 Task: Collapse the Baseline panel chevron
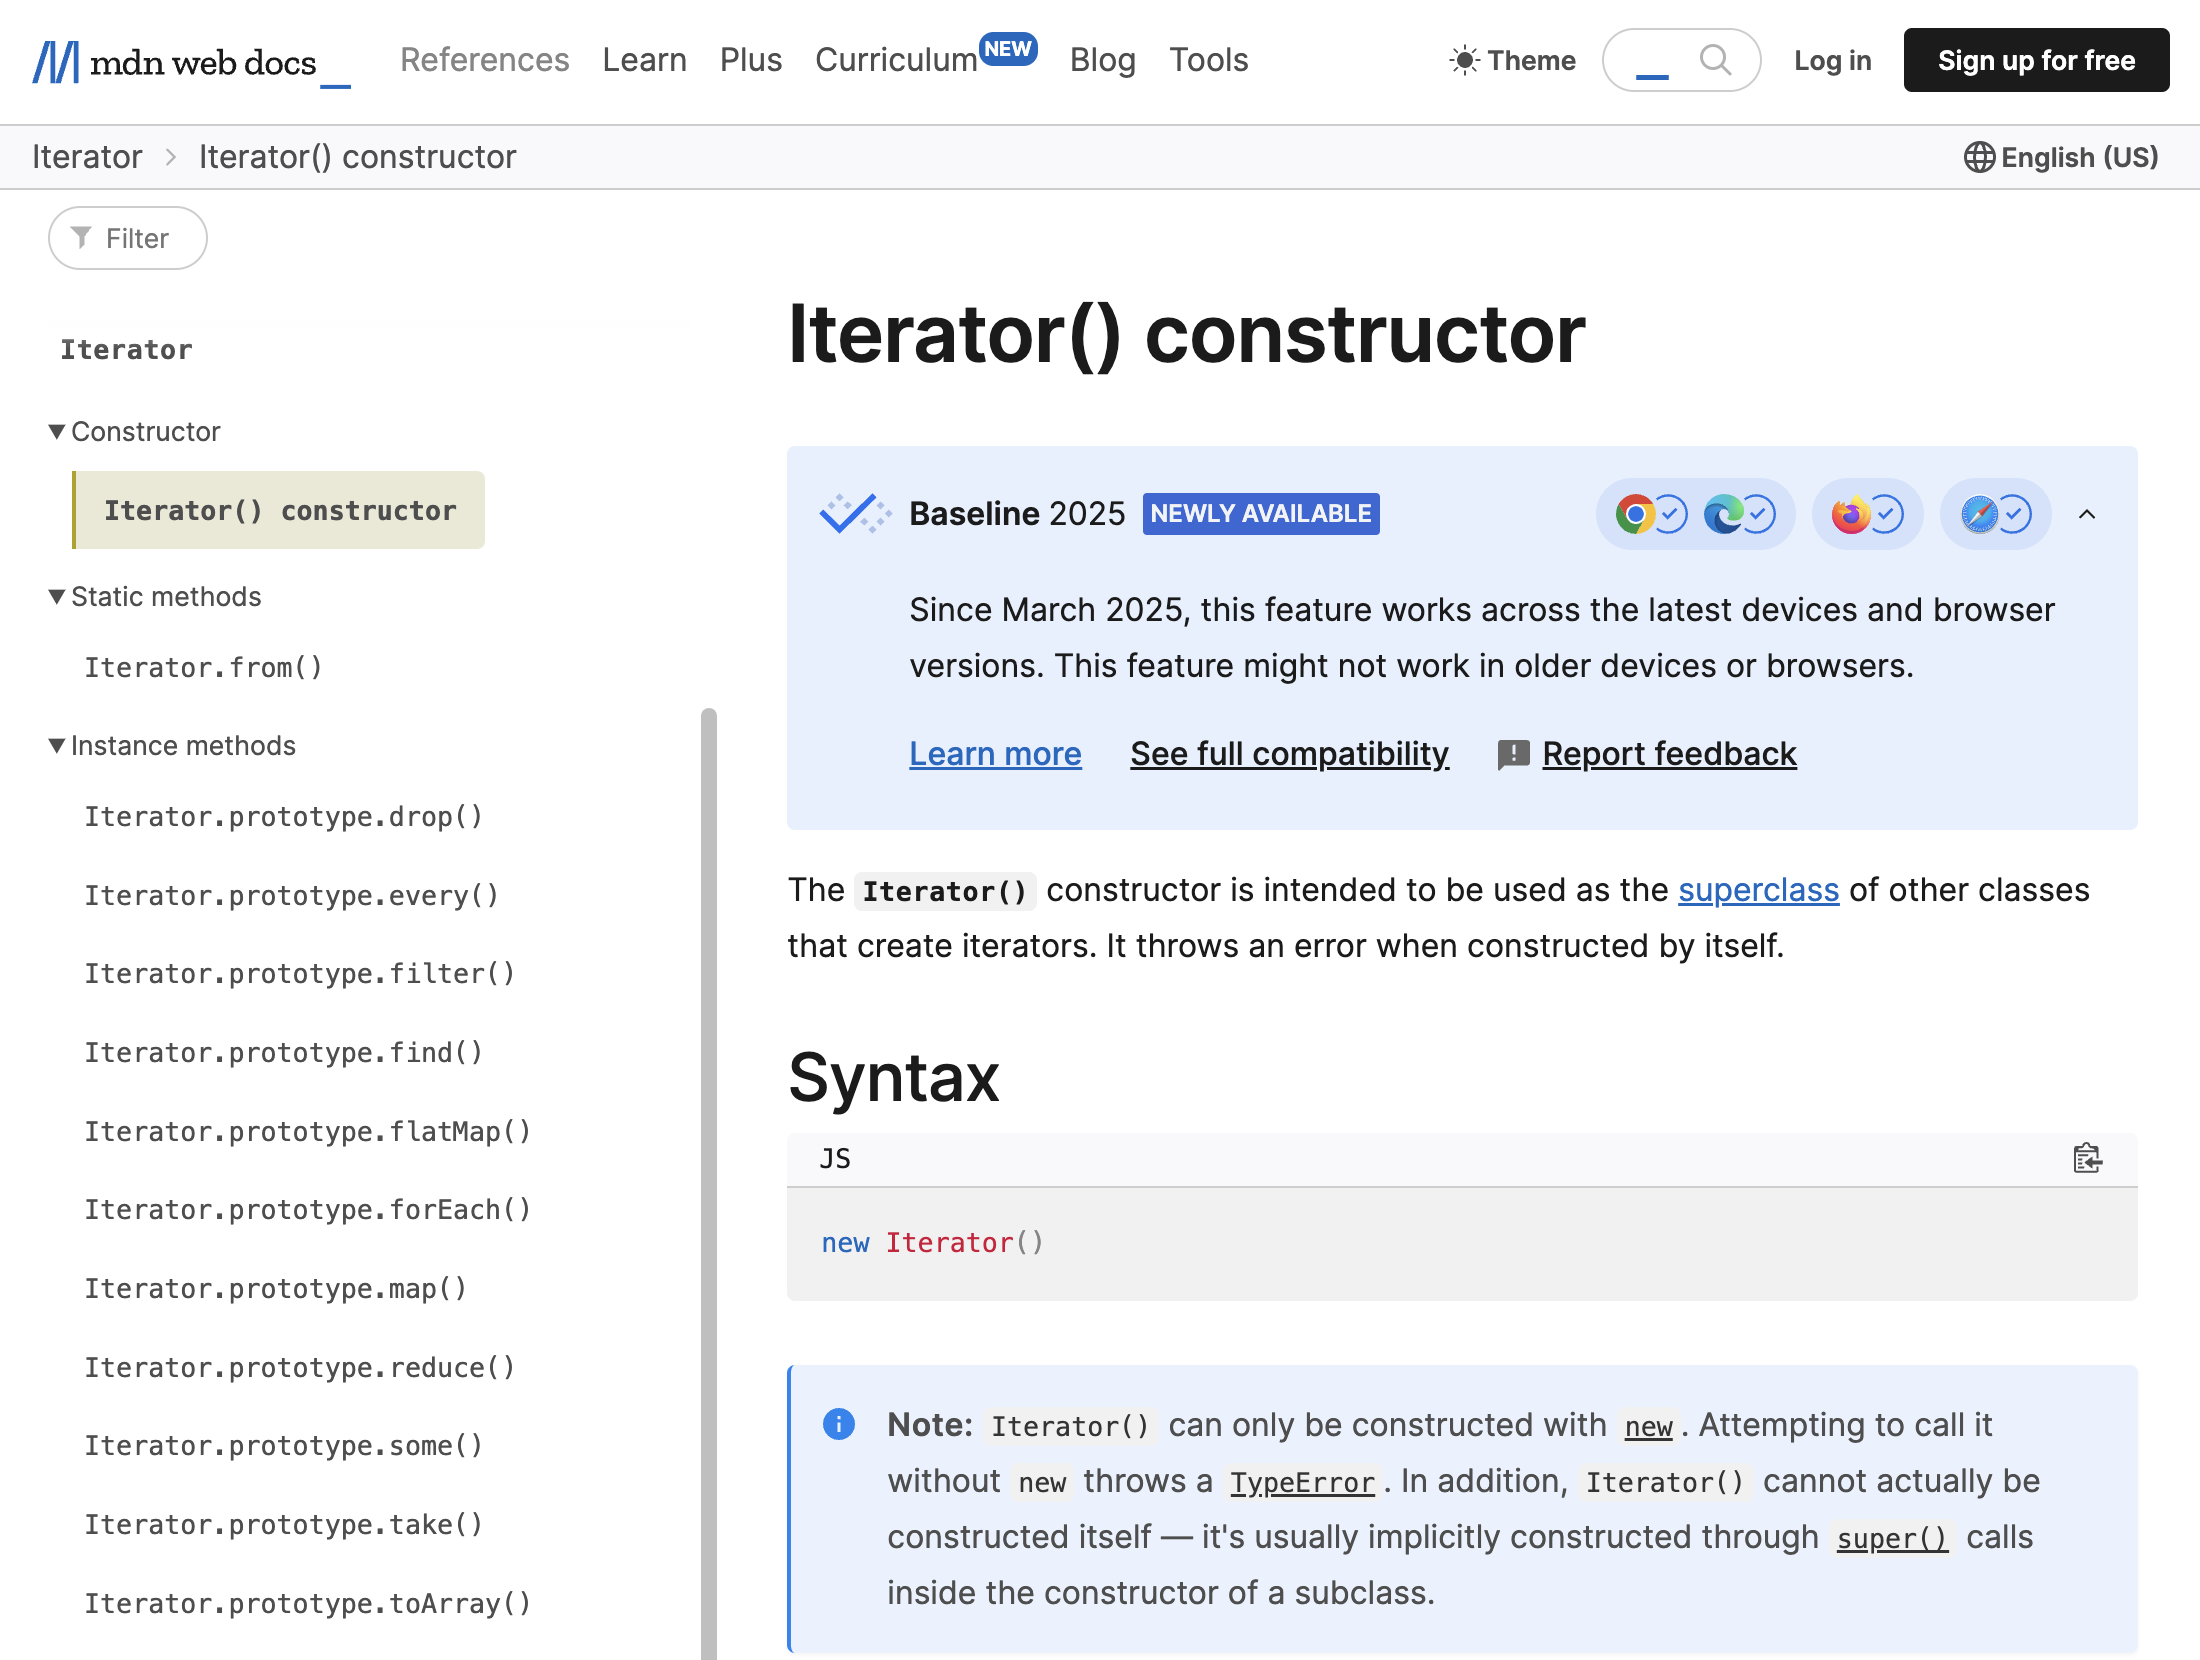[x=2087, y=514]
